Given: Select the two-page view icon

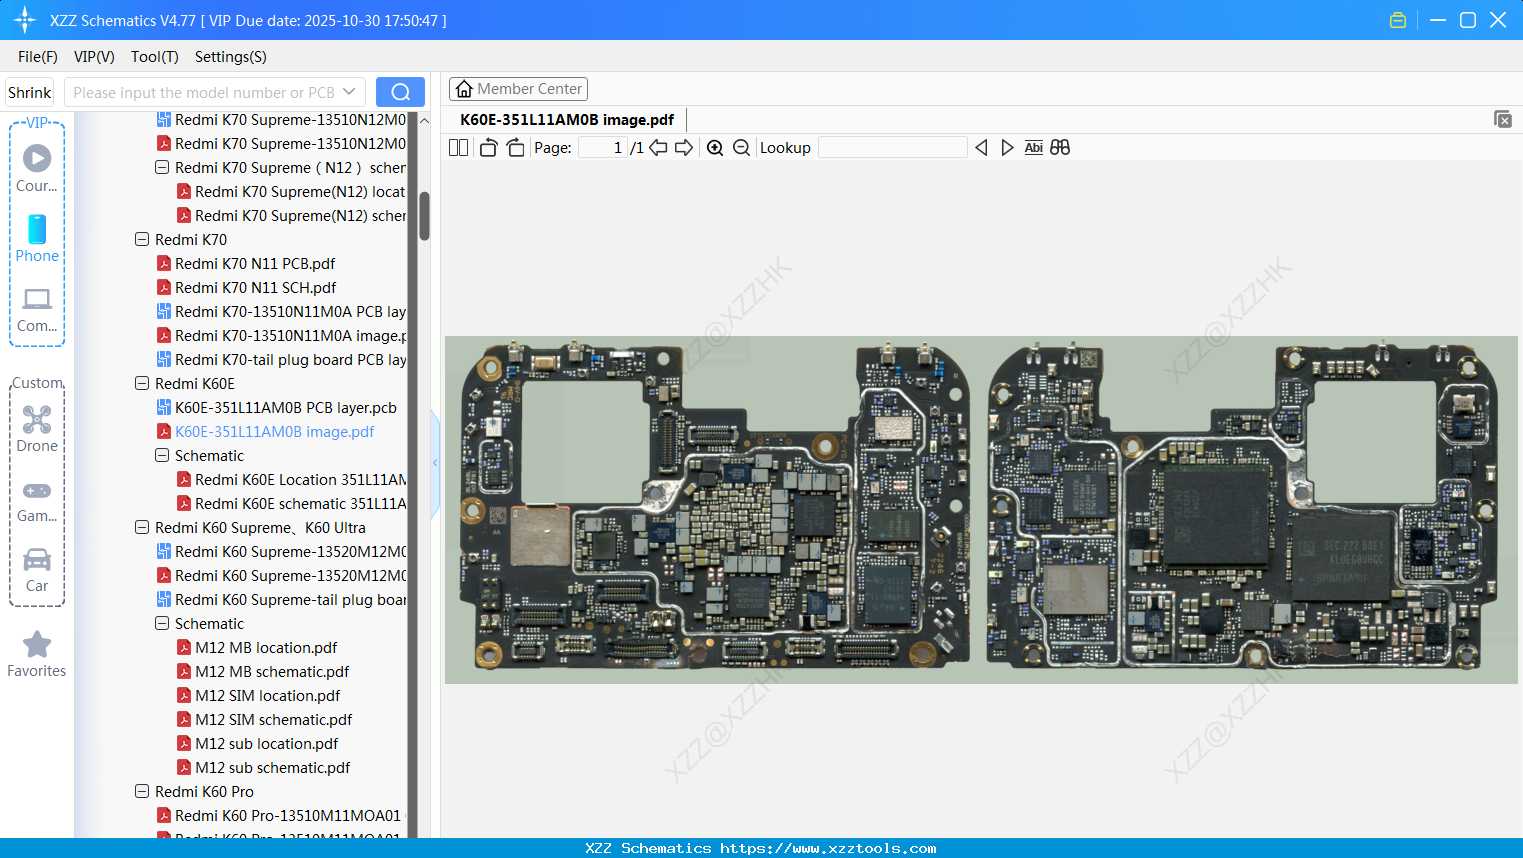Looking at the screenshot, I should click(x=458, y=147).
